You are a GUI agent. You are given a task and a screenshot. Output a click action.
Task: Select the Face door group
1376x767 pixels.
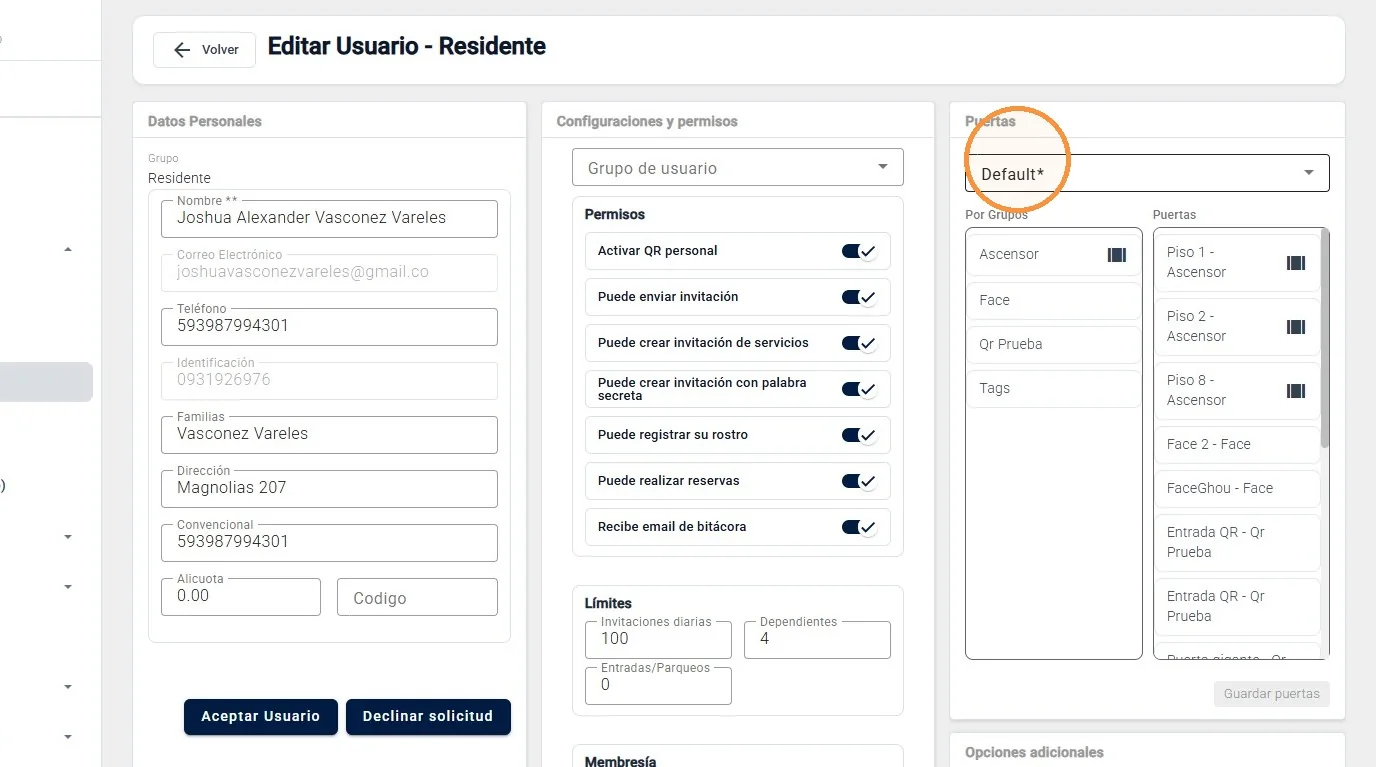click(x=1054, y=300)
